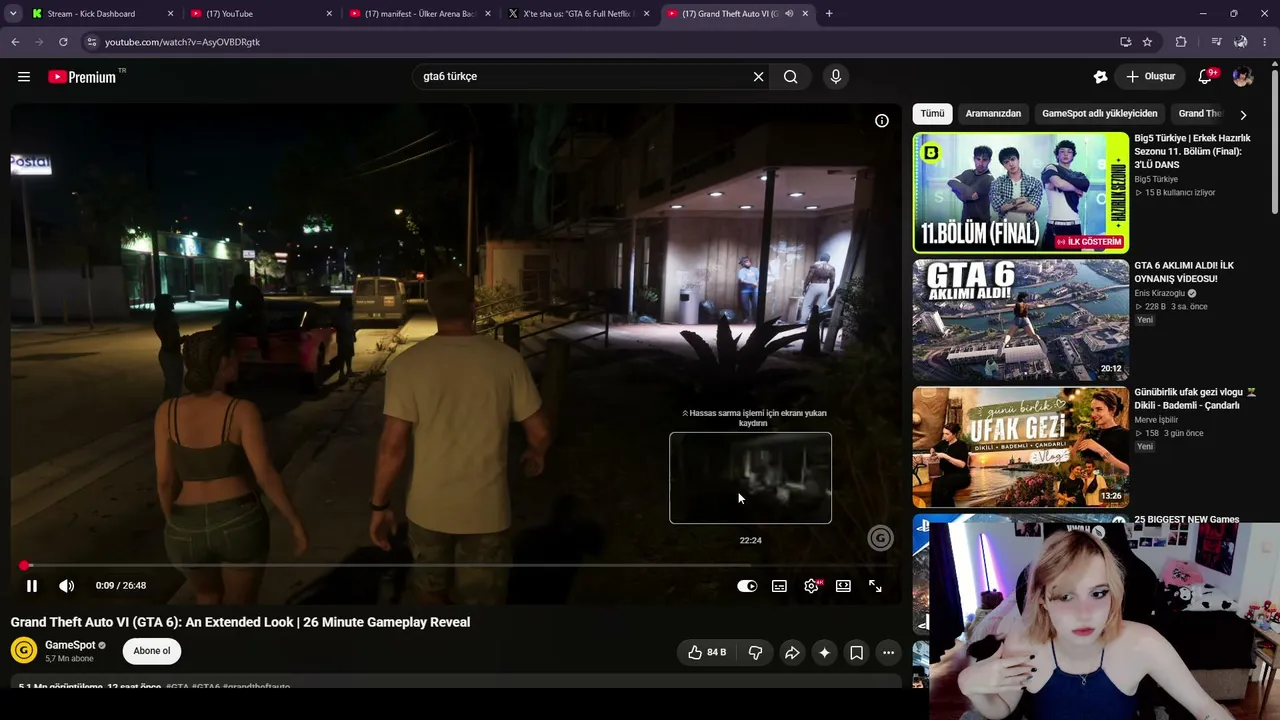Open the browser media control button
The width and height of the screenshot is (1280, 720).
pyautogui.click(x=1216, y=42)
